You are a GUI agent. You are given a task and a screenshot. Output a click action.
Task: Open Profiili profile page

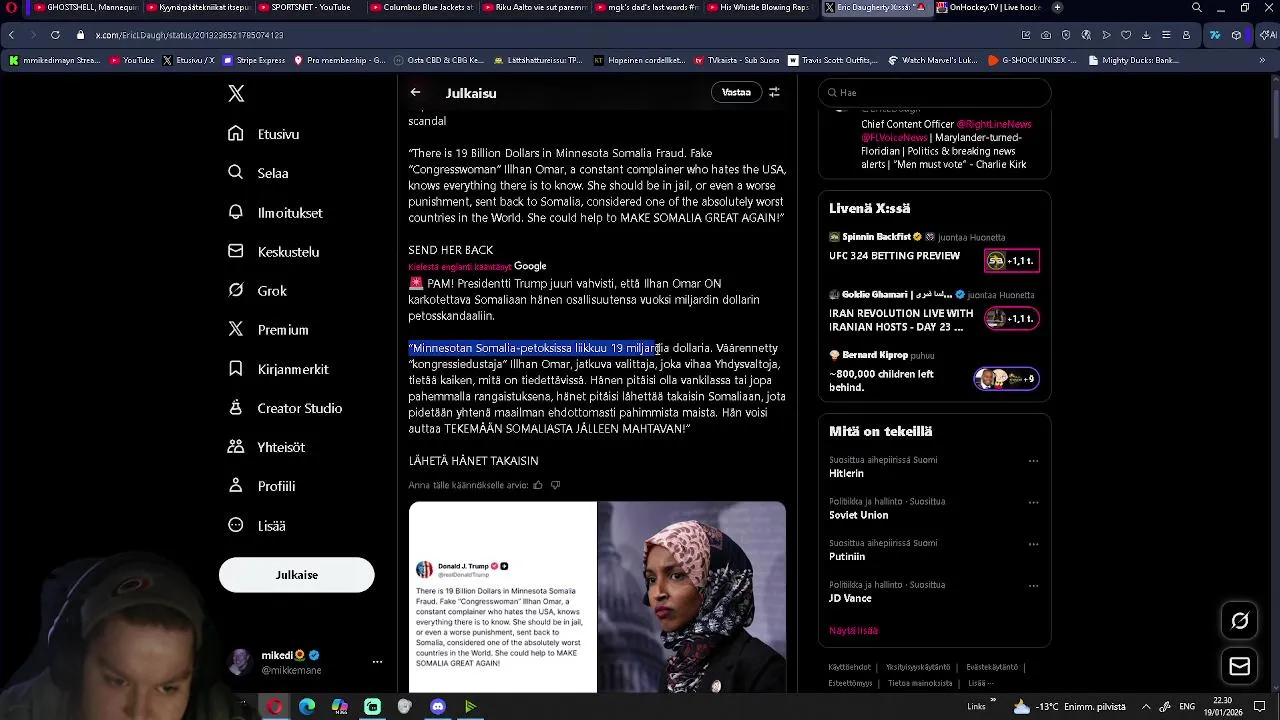tap(261, 486)
